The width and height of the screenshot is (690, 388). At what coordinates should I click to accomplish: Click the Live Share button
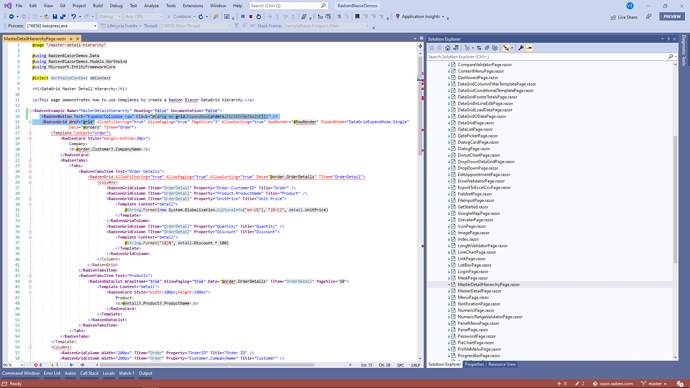click(x=624, y=17)
